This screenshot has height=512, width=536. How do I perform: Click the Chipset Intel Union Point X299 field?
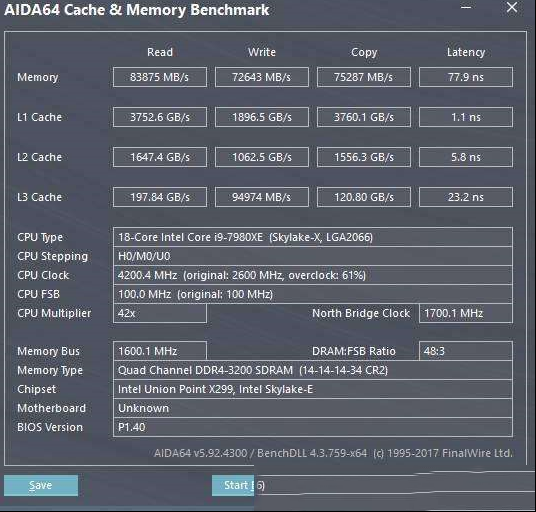[313, 389]
